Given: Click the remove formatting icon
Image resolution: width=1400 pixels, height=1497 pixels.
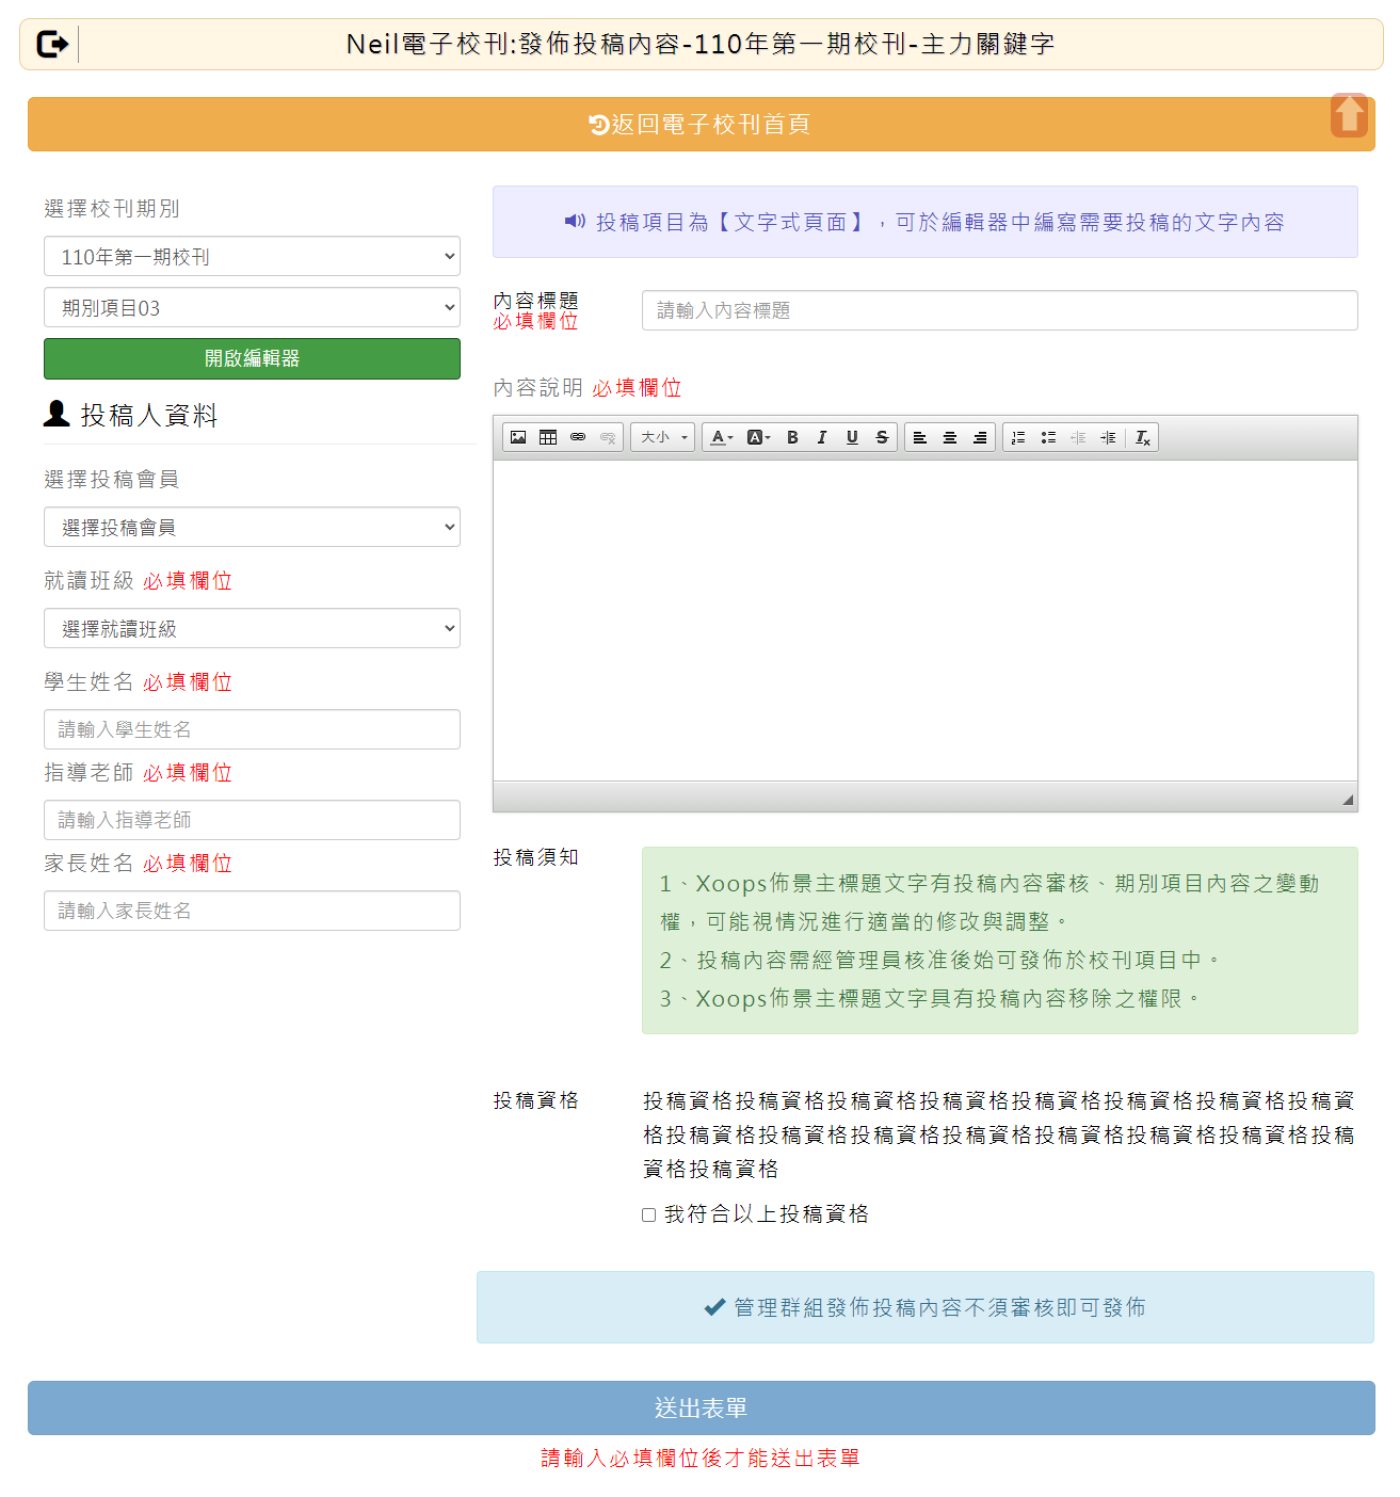Looking at the screenshot, I should tap(1143, 437).
